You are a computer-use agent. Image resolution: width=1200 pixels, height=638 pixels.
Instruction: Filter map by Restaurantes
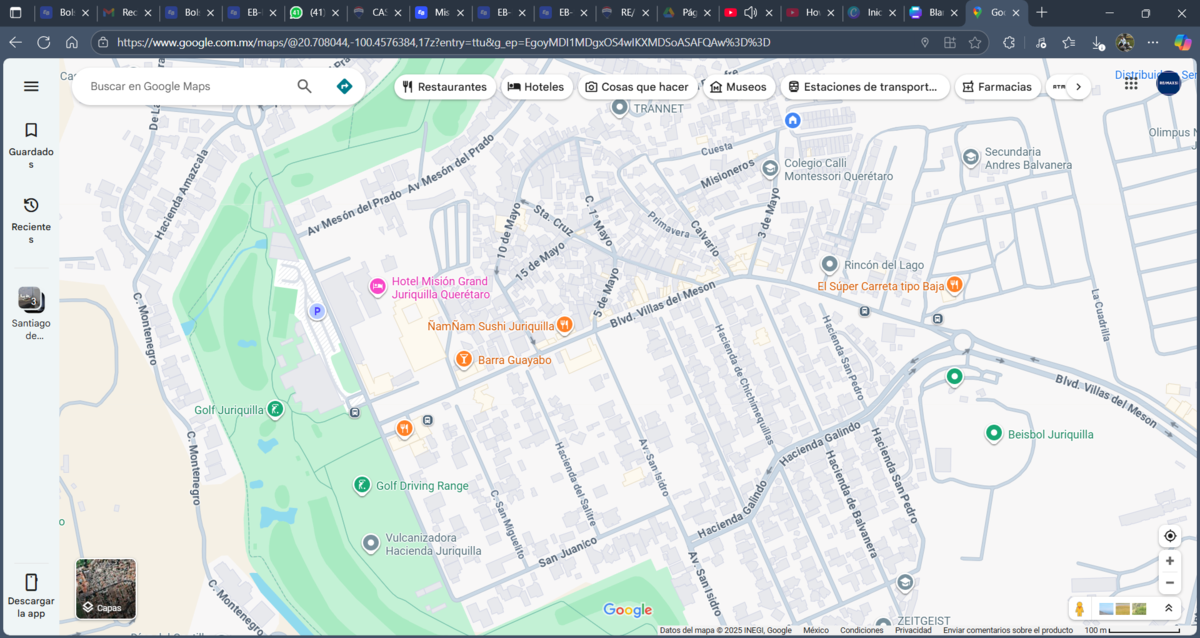click(x=444, y=87)
